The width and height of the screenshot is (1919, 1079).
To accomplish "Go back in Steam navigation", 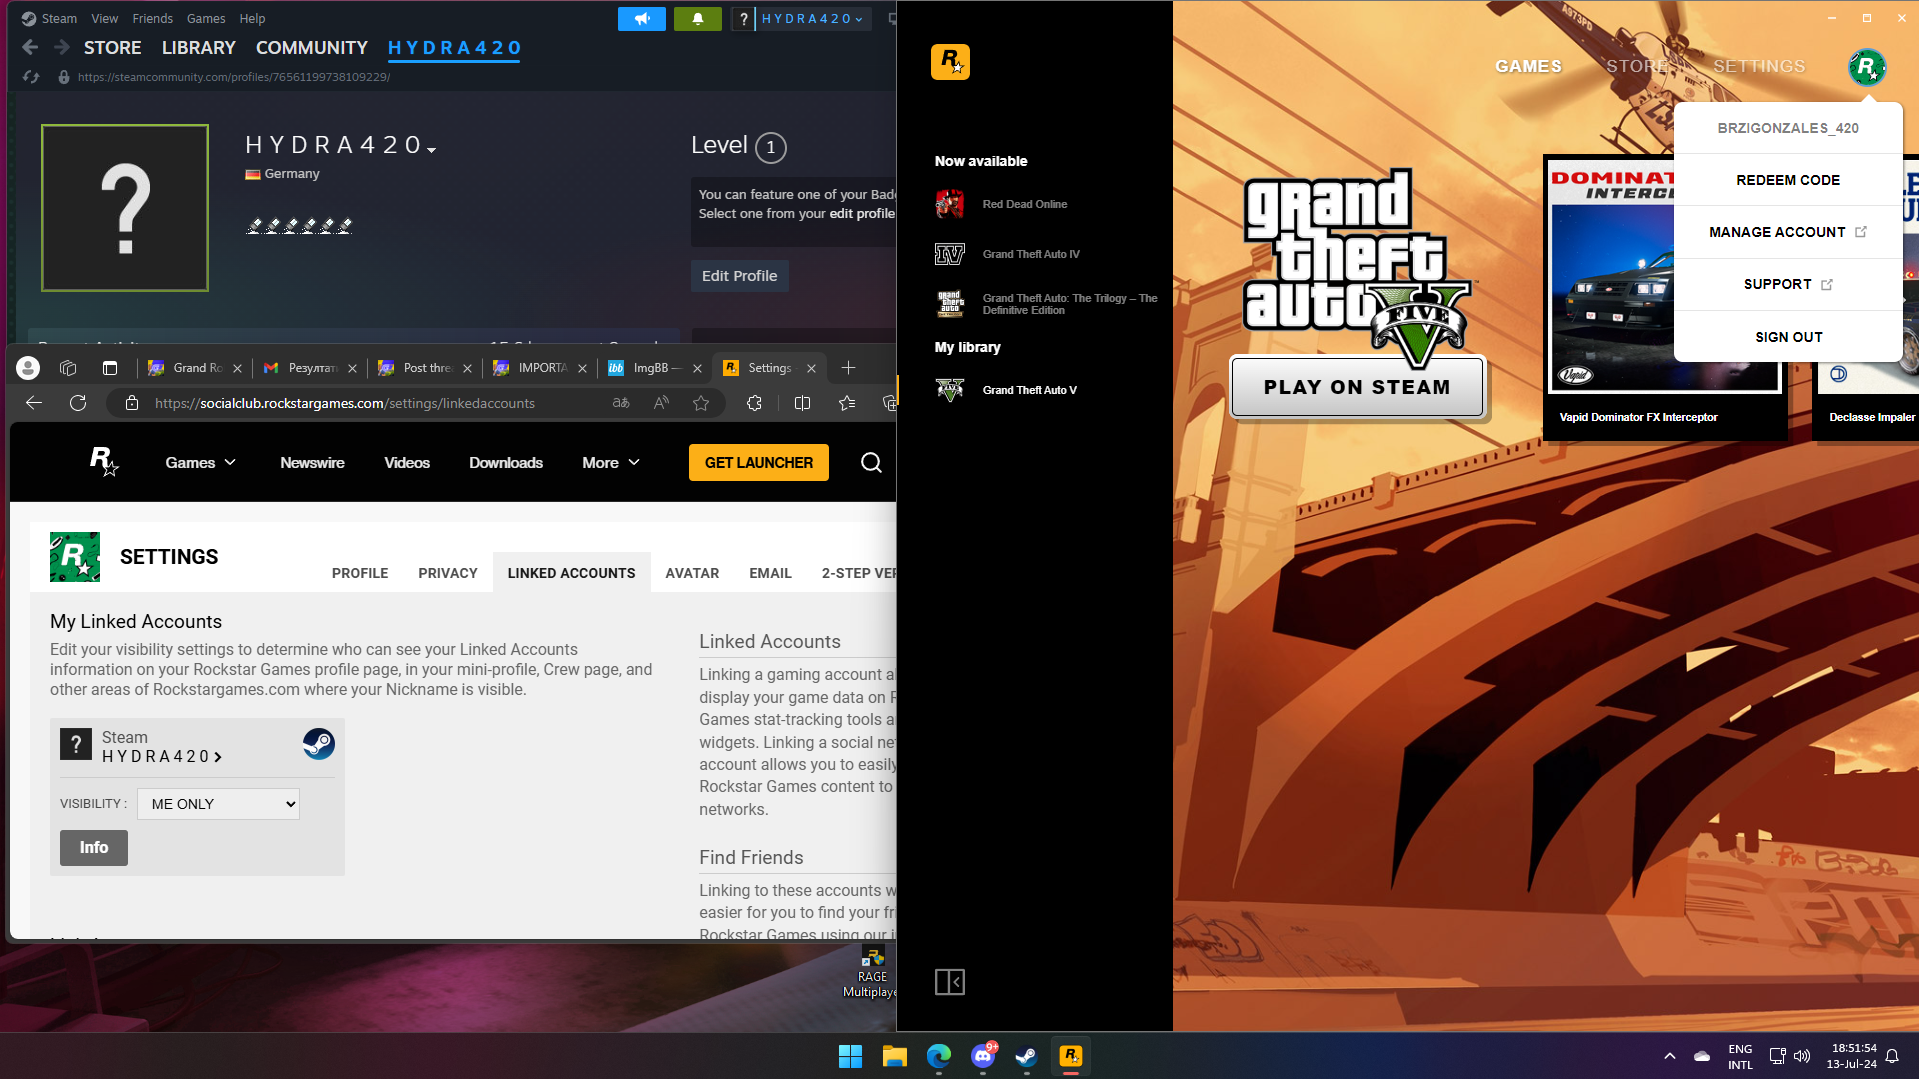I will pos(30,47).
